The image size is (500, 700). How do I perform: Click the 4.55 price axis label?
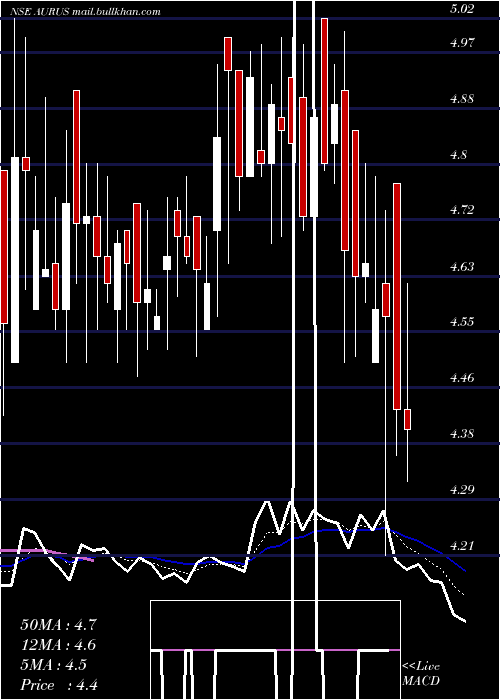click(x=462, y=322)
